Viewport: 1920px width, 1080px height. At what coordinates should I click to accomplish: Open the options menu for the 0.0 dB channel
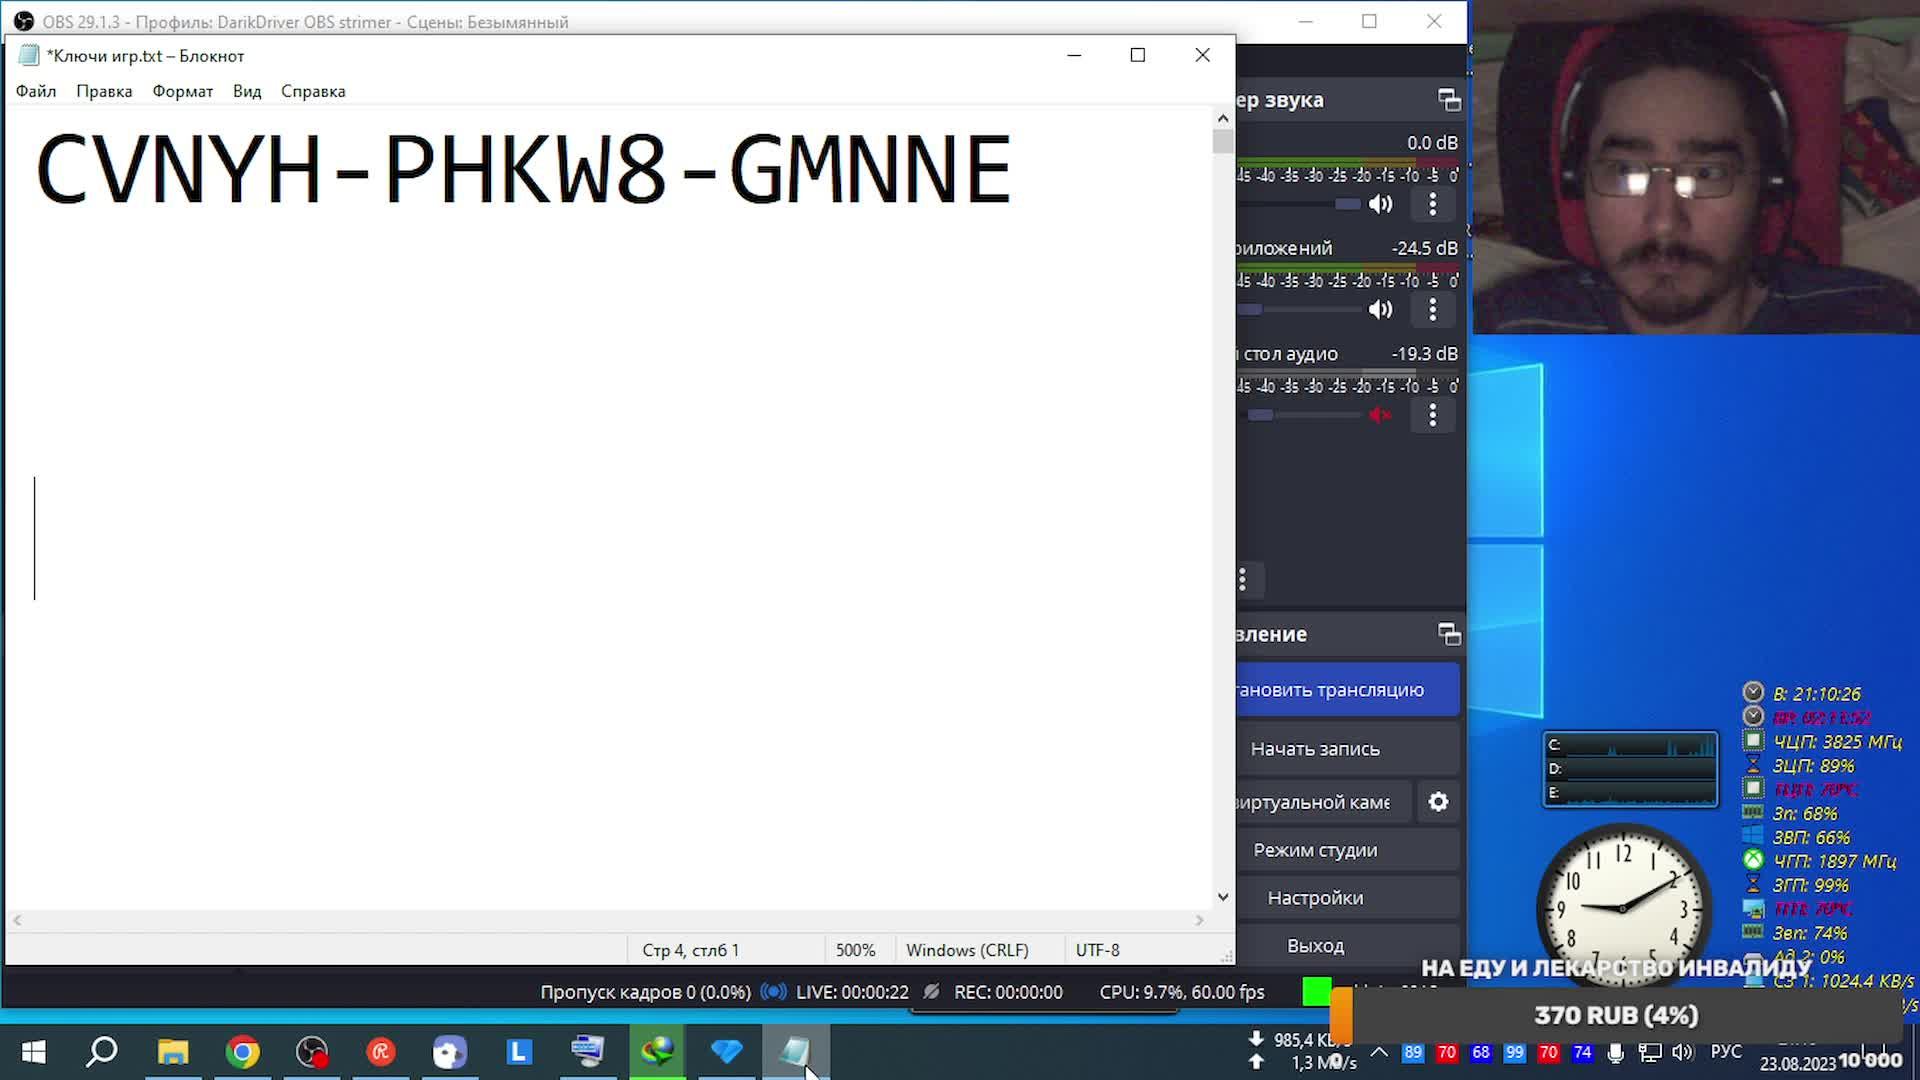click(1432, 204)
